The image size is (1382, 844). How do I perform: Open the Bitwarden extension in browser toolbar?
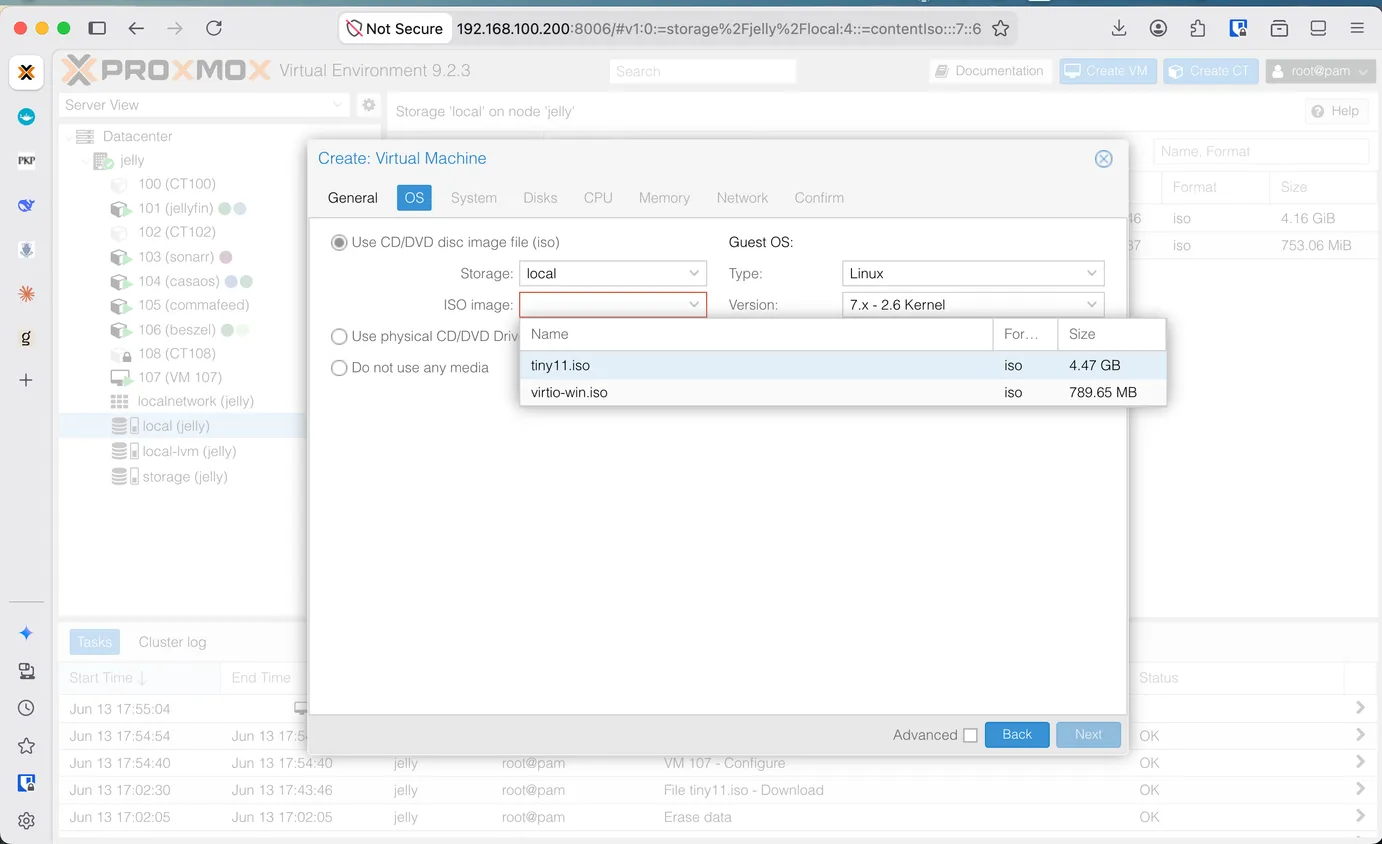point(1238,29)
